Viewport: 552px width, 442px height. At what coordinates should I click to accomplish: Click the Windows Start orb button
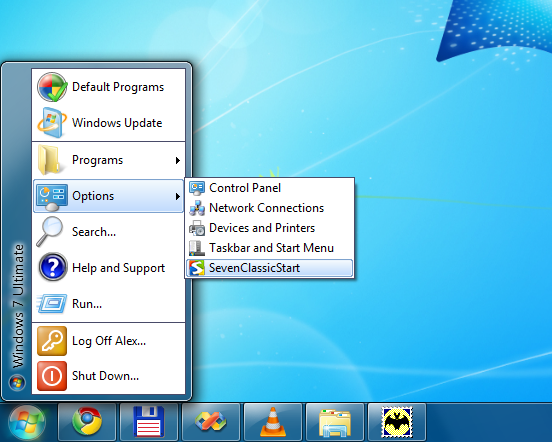pyautogui.click(x=27, y=422)
